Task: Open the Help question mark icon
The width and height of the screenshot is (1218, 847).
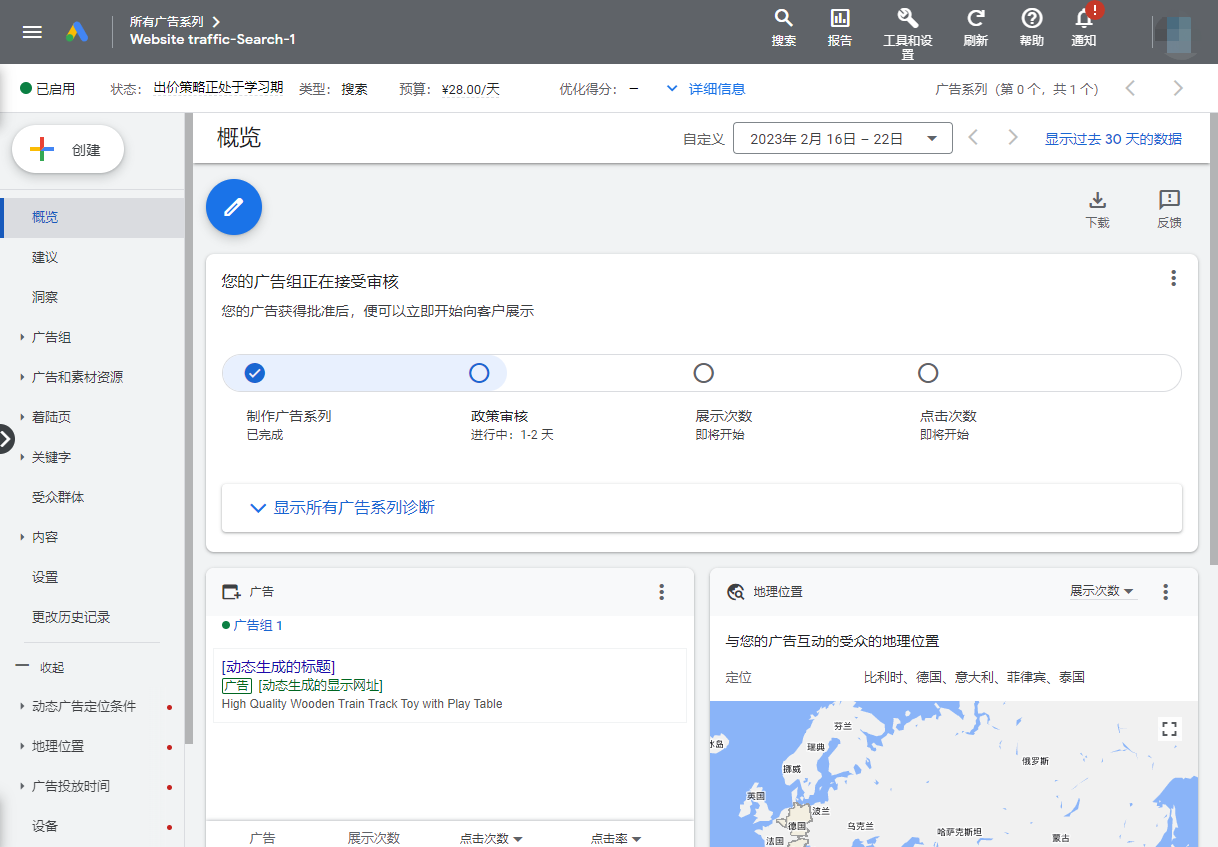Action: click(1031, 19)
